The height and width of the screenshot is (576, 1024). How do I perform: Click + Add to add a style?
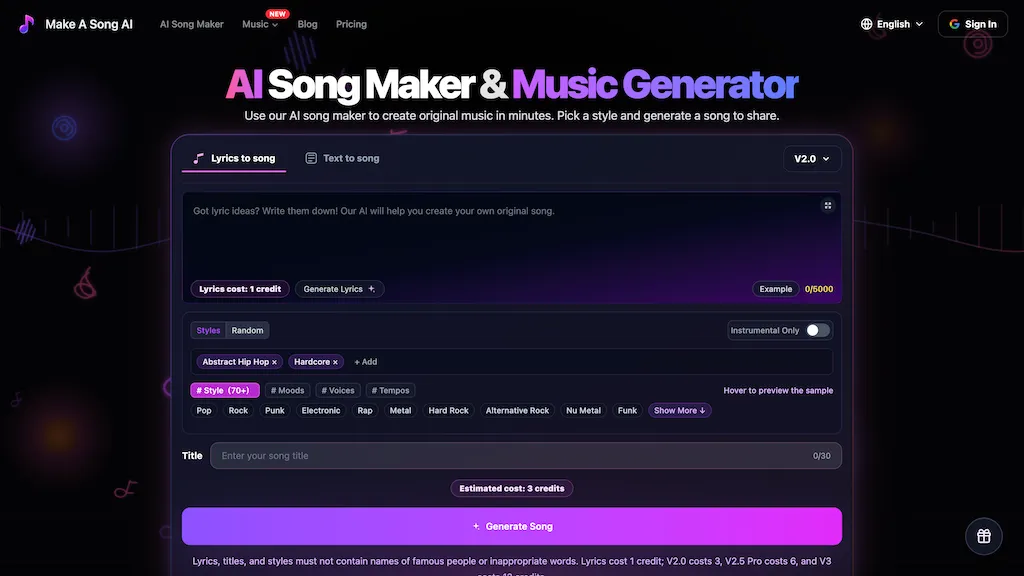click(x=365, y=362)
